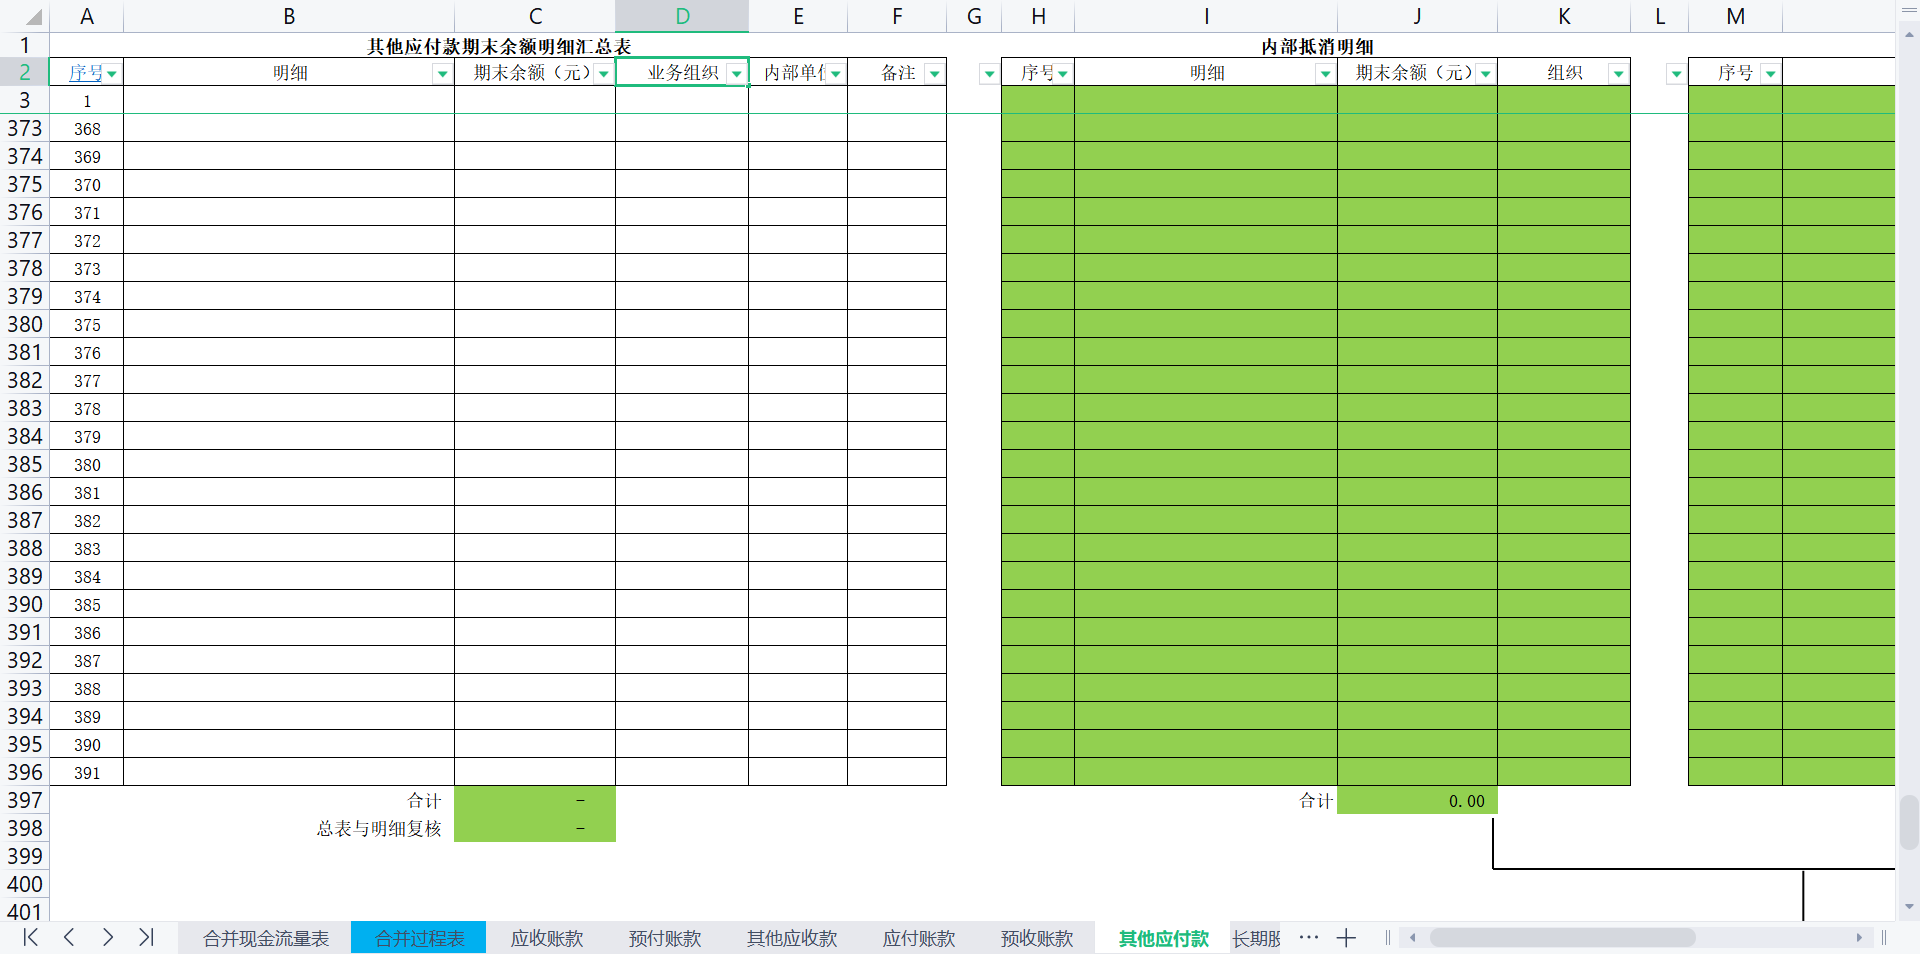
Task: Jump to the first sheet navigation icon
Action: tap(29, 938)
